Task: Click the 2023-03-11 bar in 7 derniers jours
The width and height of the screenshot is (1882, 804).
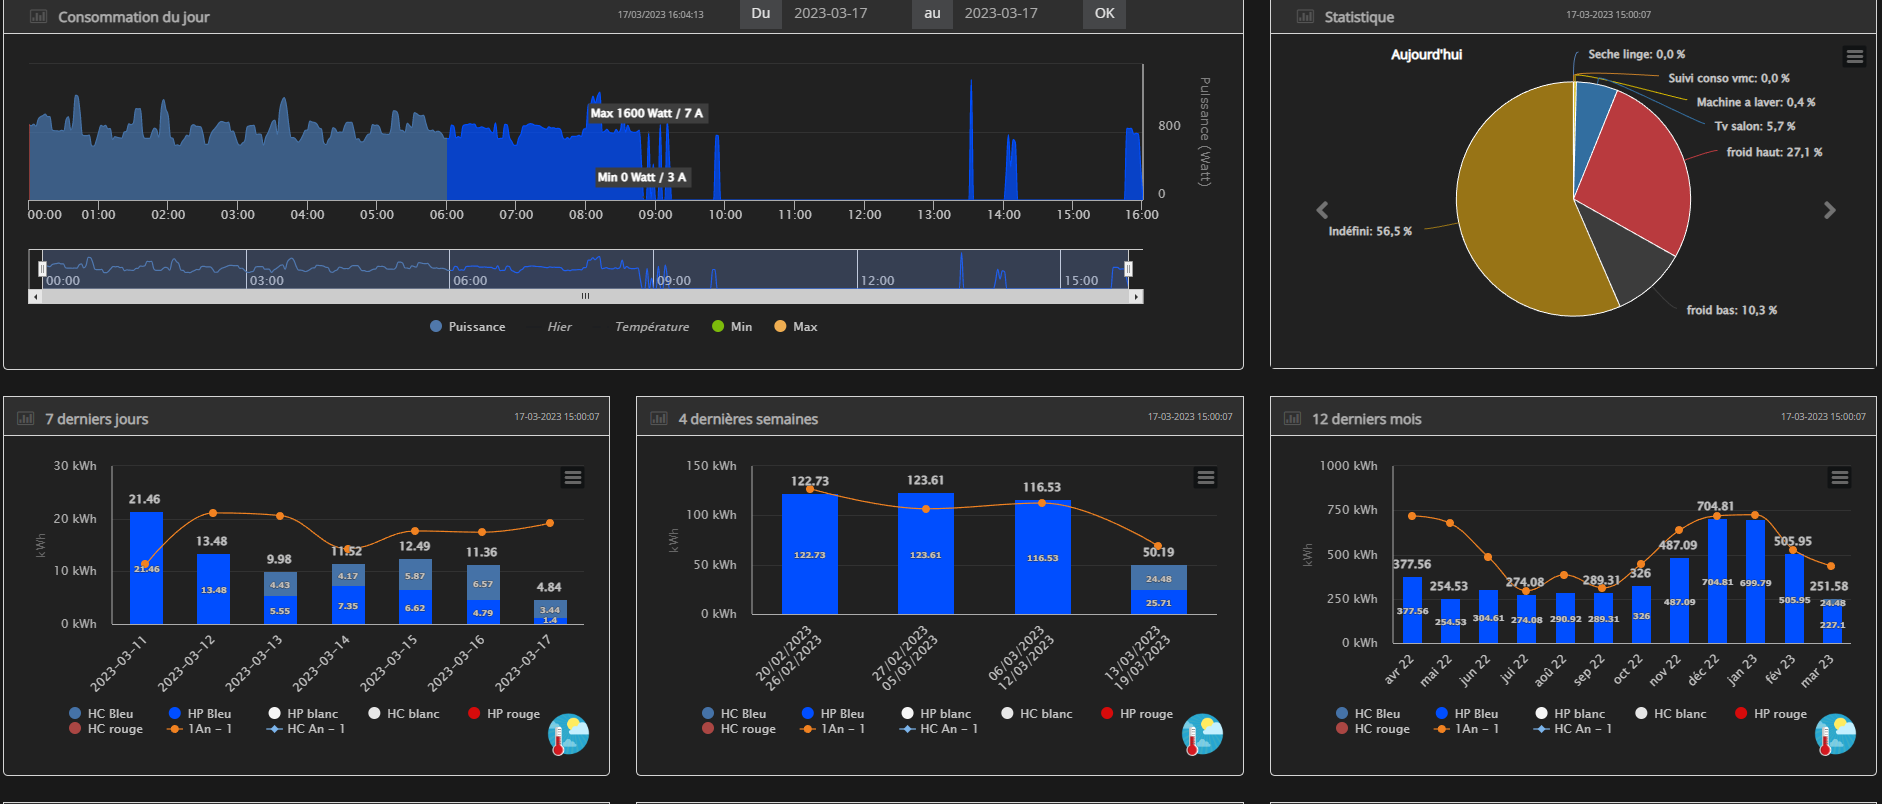Action: pos(146,568)
